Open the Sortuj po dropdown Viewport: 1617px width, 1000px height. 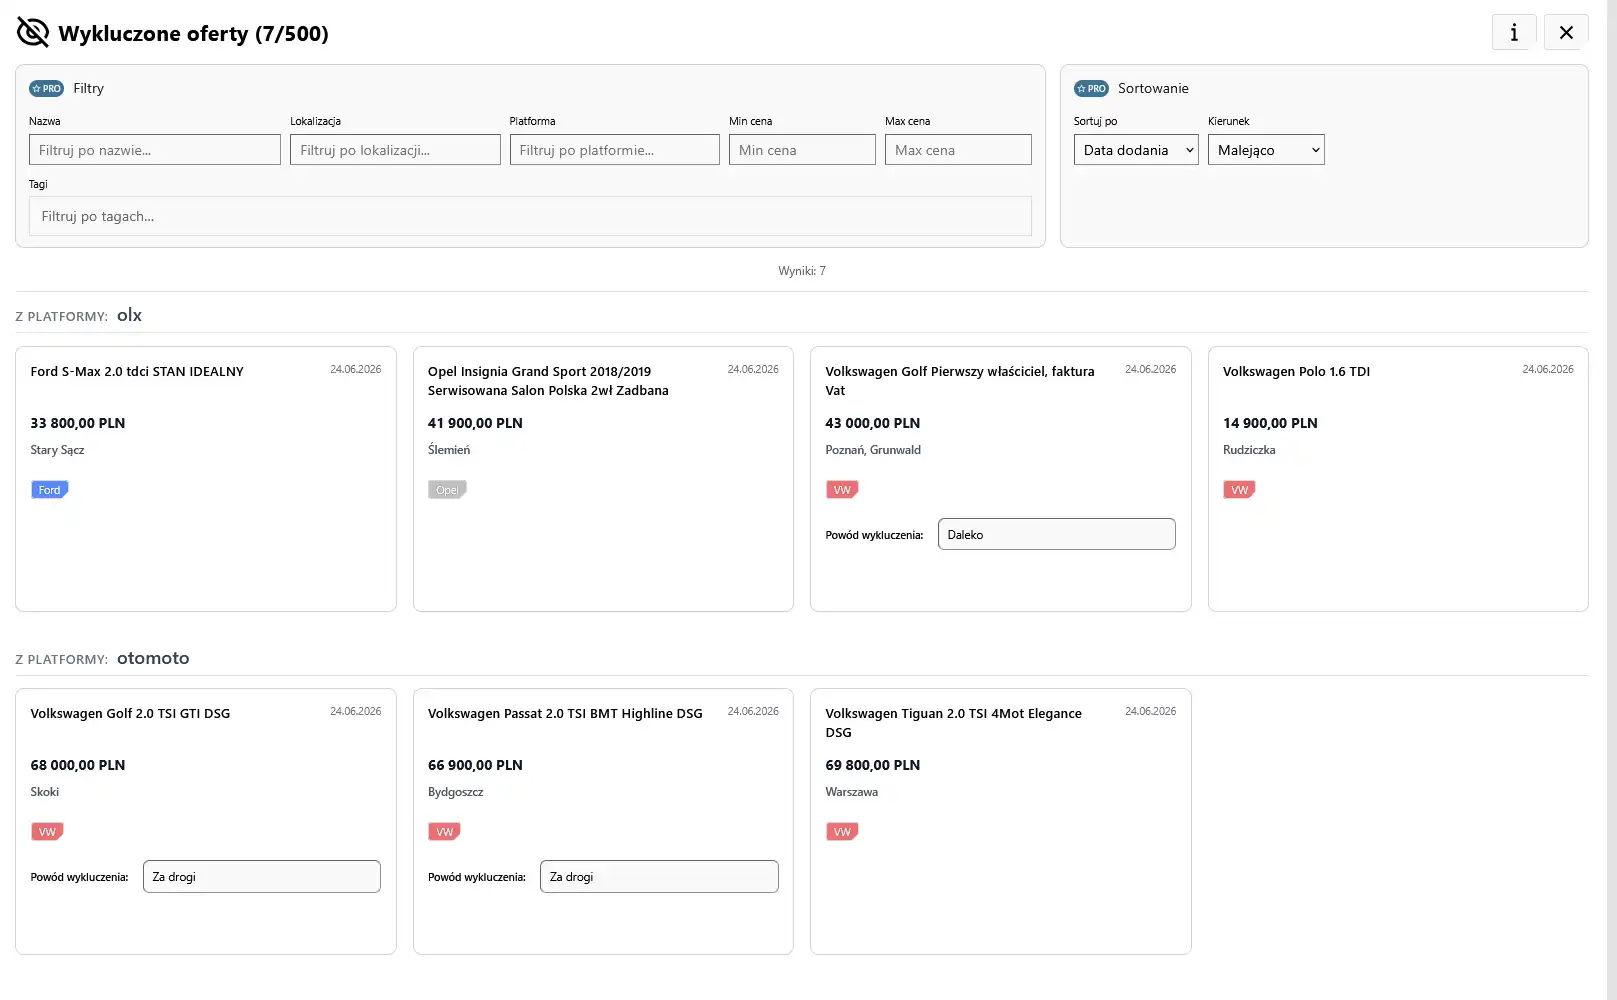1136,150
